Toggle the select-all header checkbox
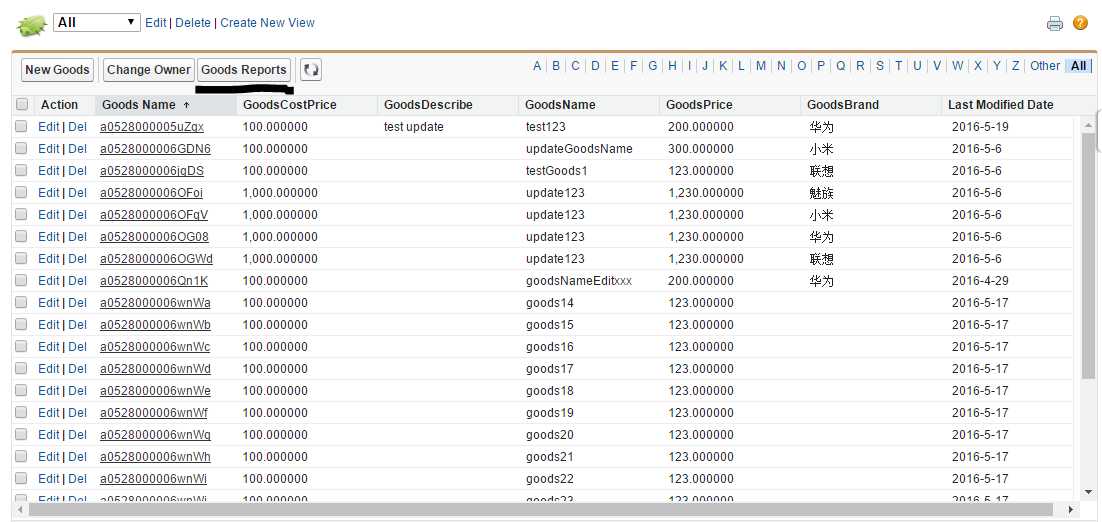 point(22,105)
